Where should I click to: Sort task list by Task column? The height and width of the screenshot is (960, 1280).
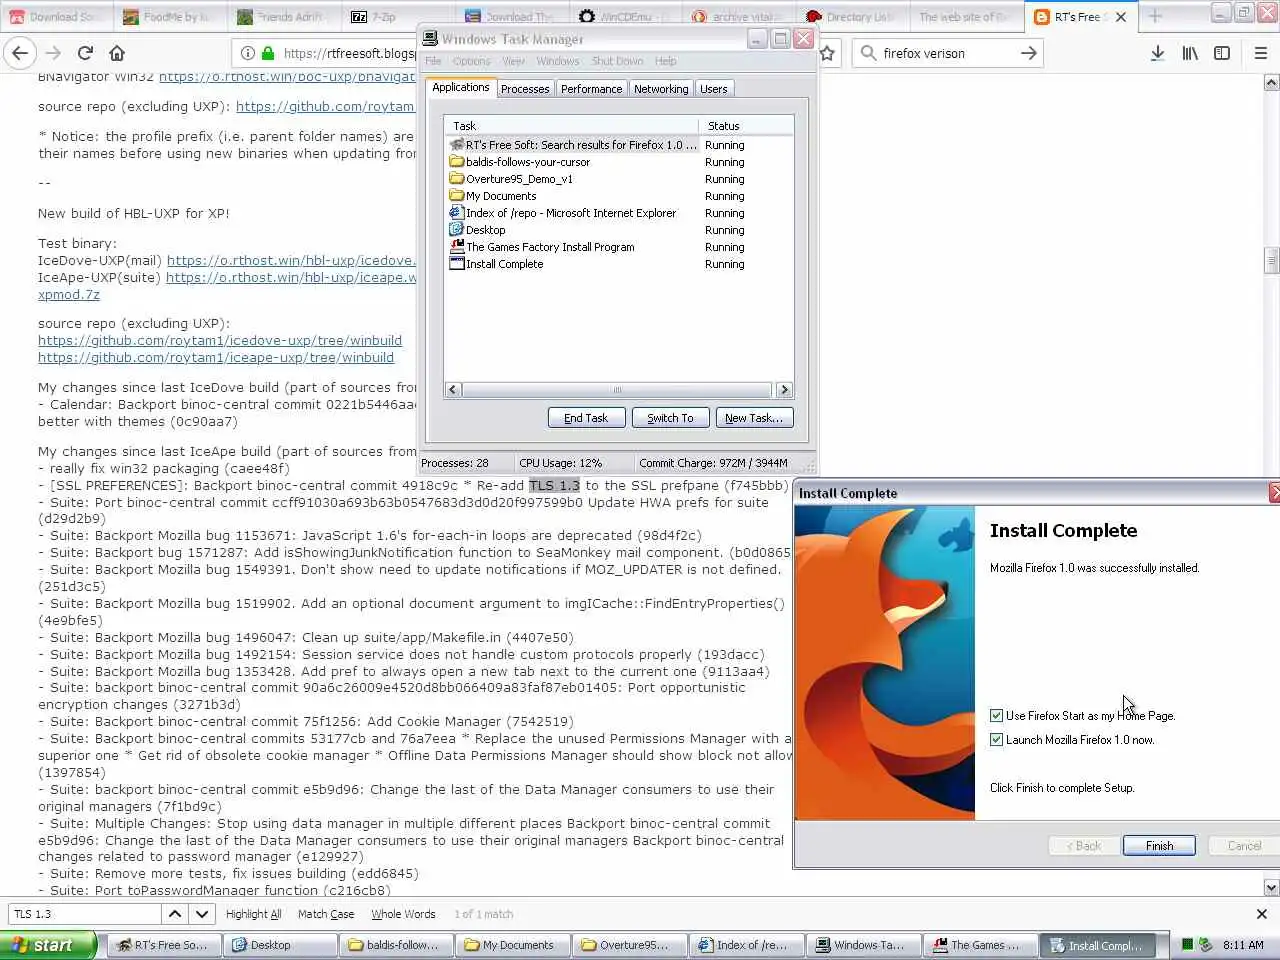[x=572, y=126]
